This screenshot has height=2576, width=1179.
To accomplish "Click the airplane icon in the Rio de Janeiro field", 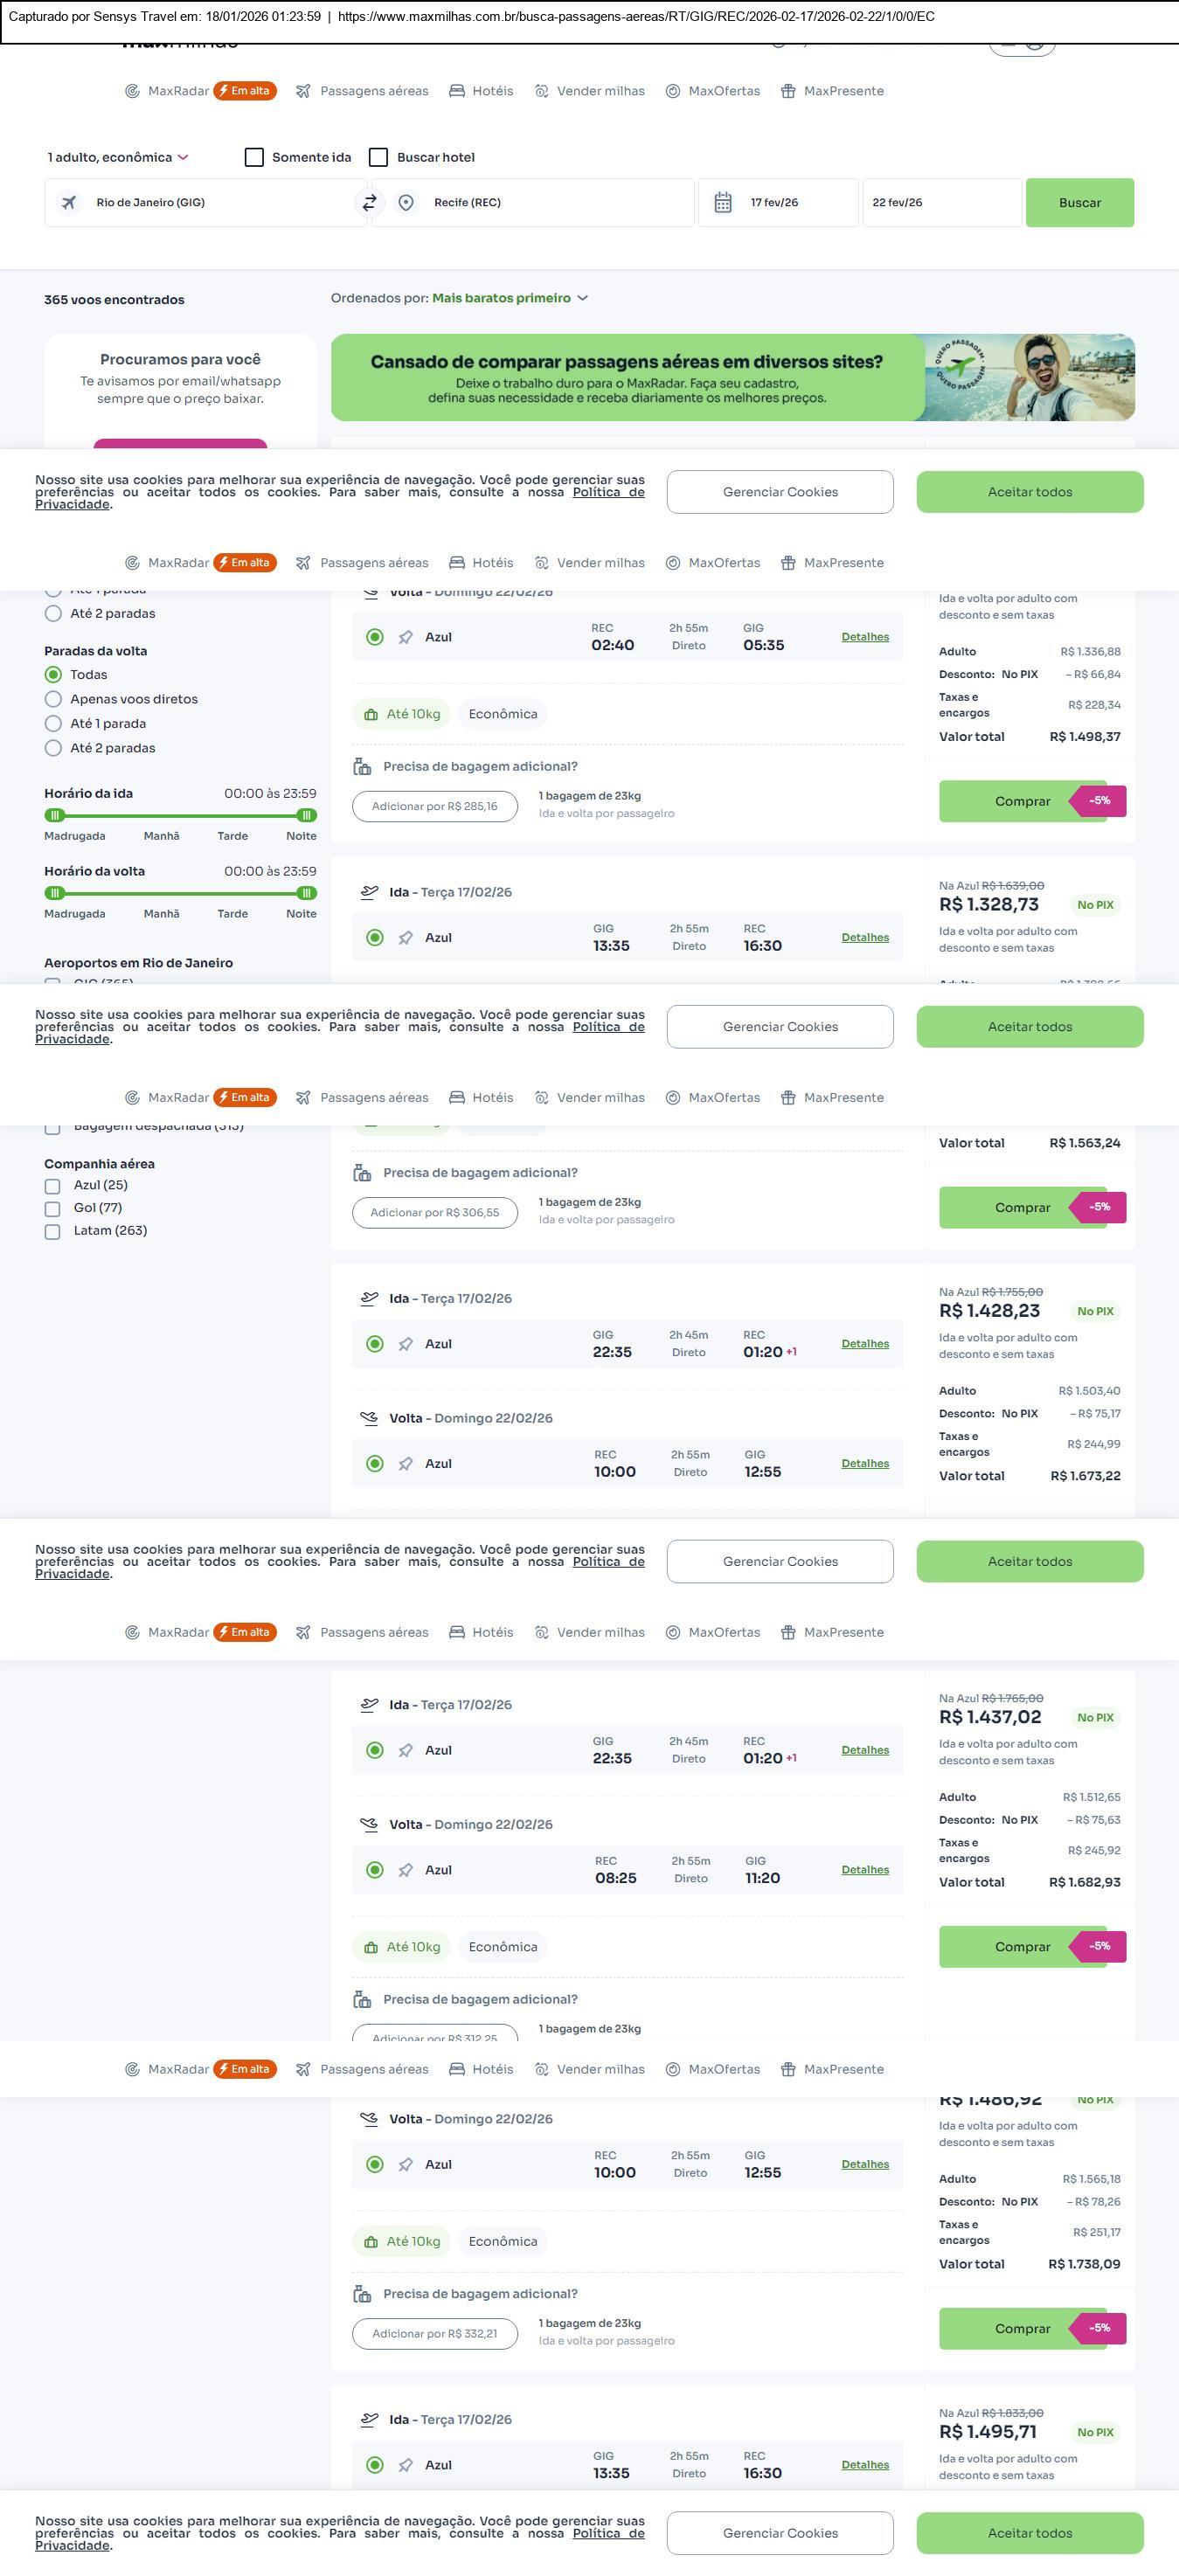I will click(x=69, y=202).
